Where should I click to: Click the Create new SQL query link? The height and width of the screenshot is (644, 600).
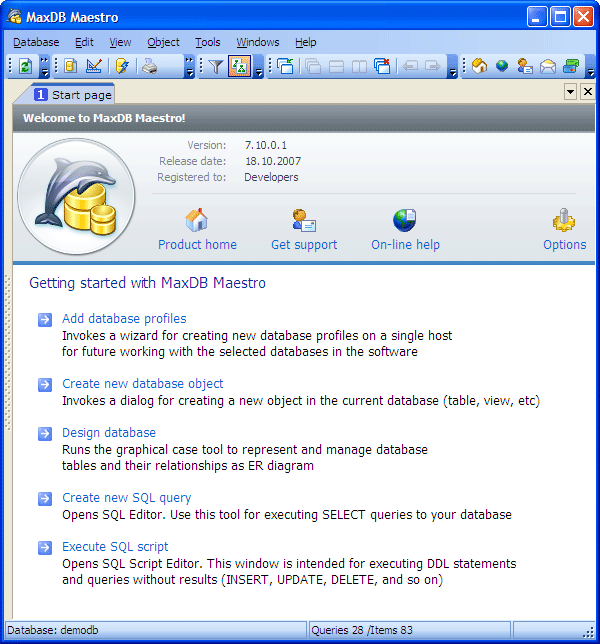click(x=126, y=498)
